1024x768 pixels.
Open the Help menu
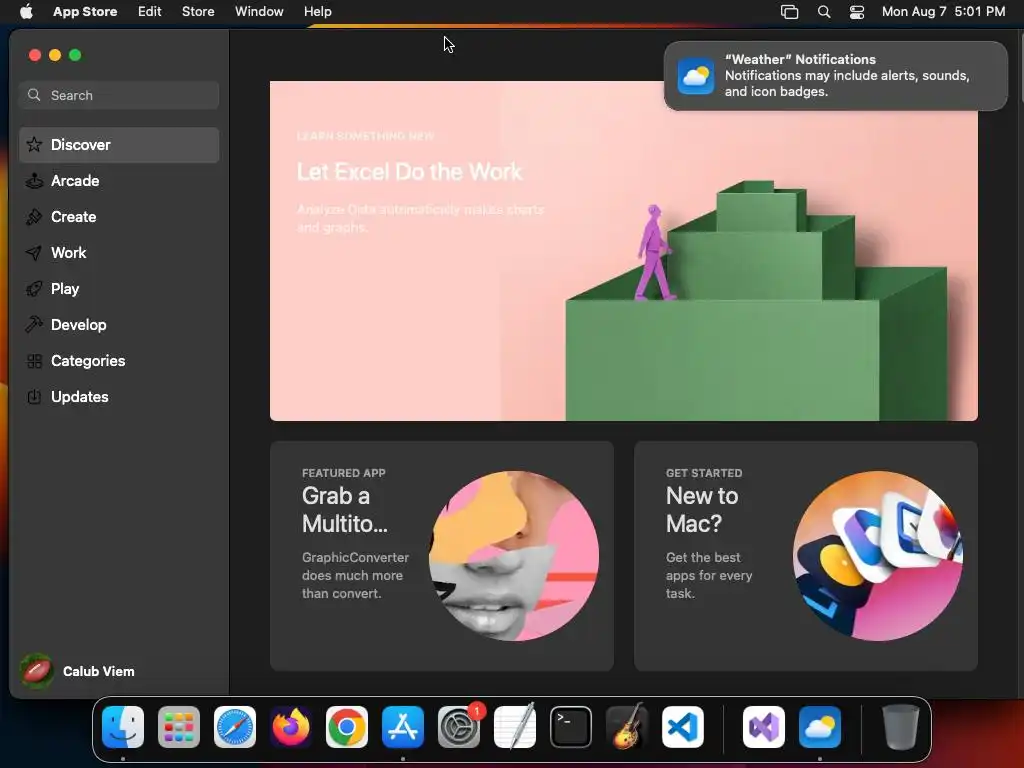317,12
